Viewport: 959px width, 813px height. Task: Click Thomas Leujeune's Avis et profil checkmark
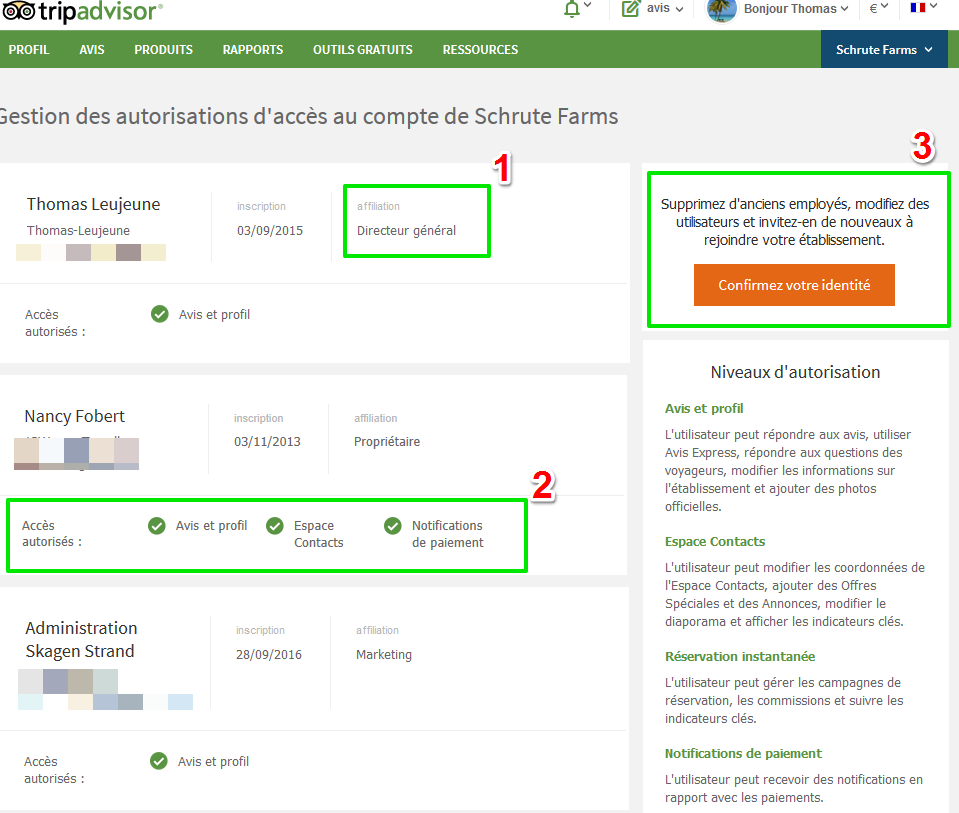click(x=160, y=314)
